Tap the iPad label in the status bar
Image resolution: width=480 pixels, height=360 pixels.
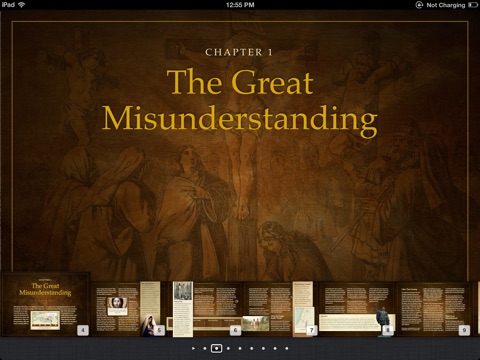tap(8, 5)
